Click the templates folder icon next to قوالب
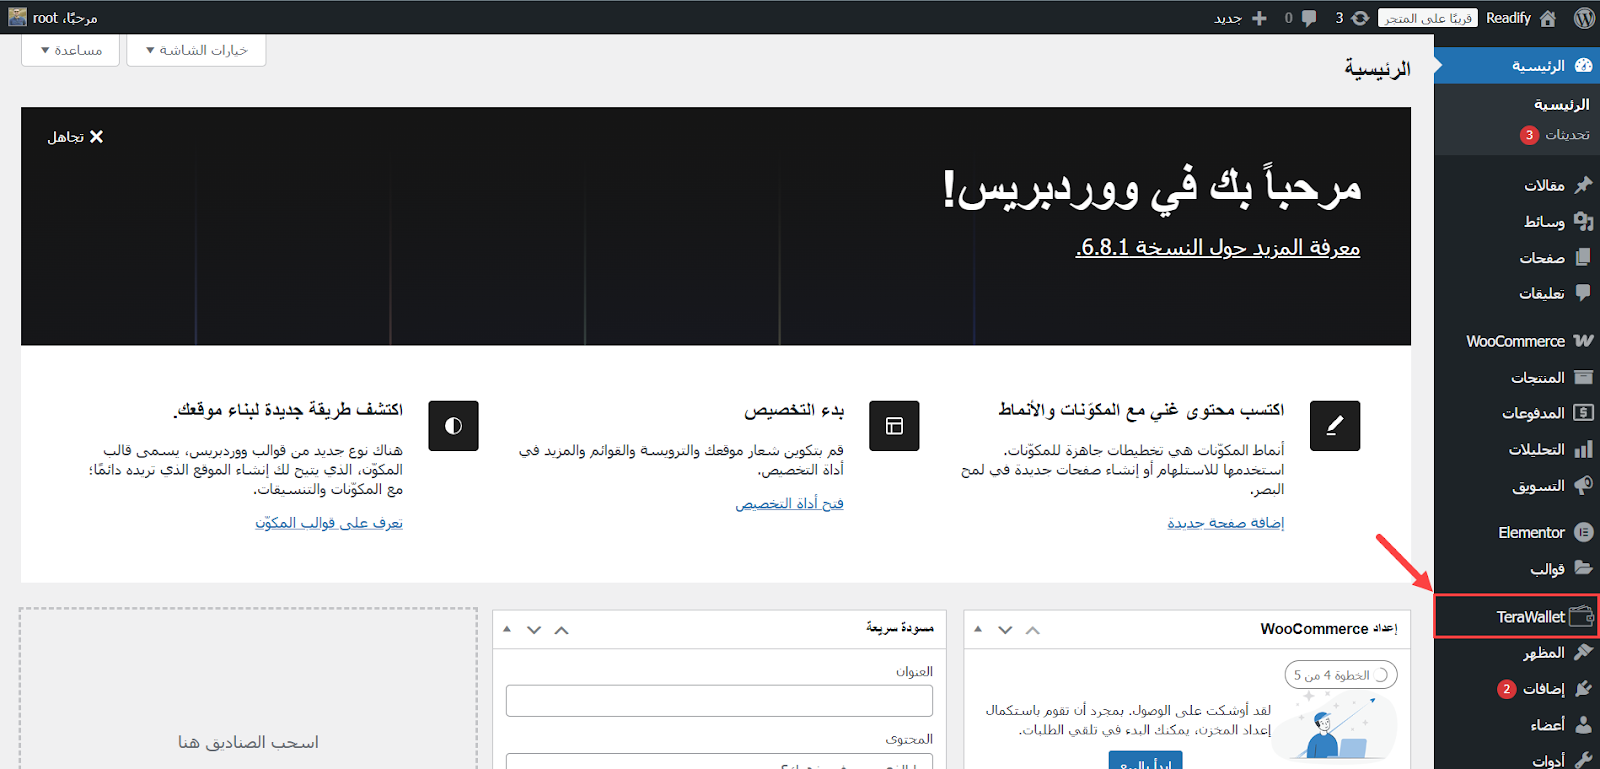 click(1583, 568)
